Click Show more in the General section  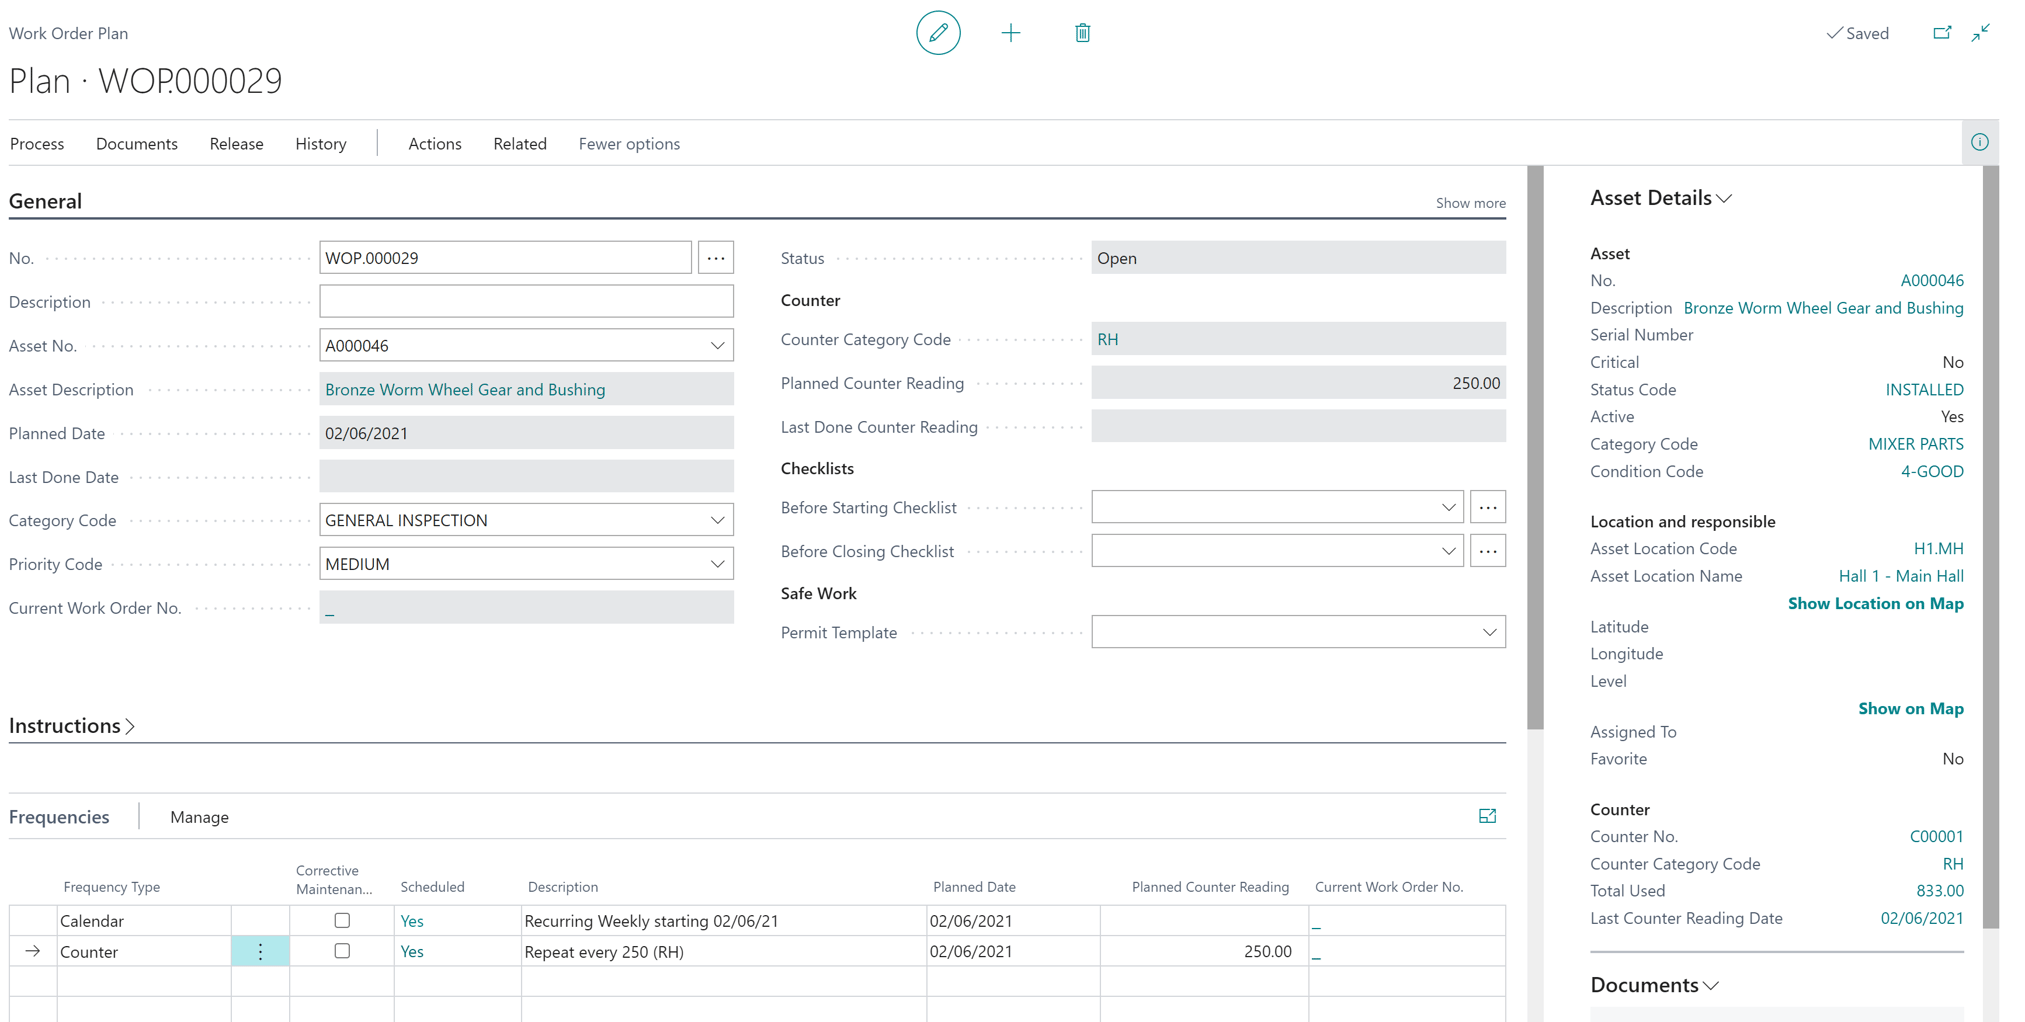pos(1469,202)
